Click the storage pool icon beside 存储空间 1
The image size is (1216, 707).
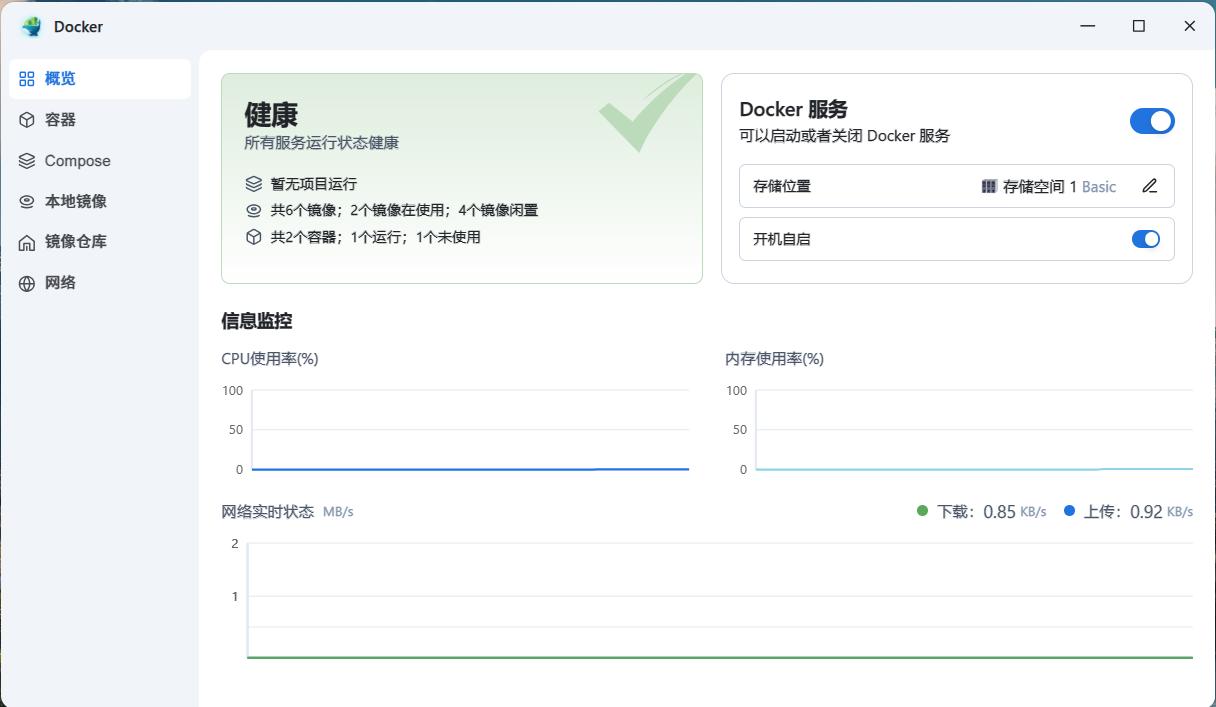(x=989, y=186)
